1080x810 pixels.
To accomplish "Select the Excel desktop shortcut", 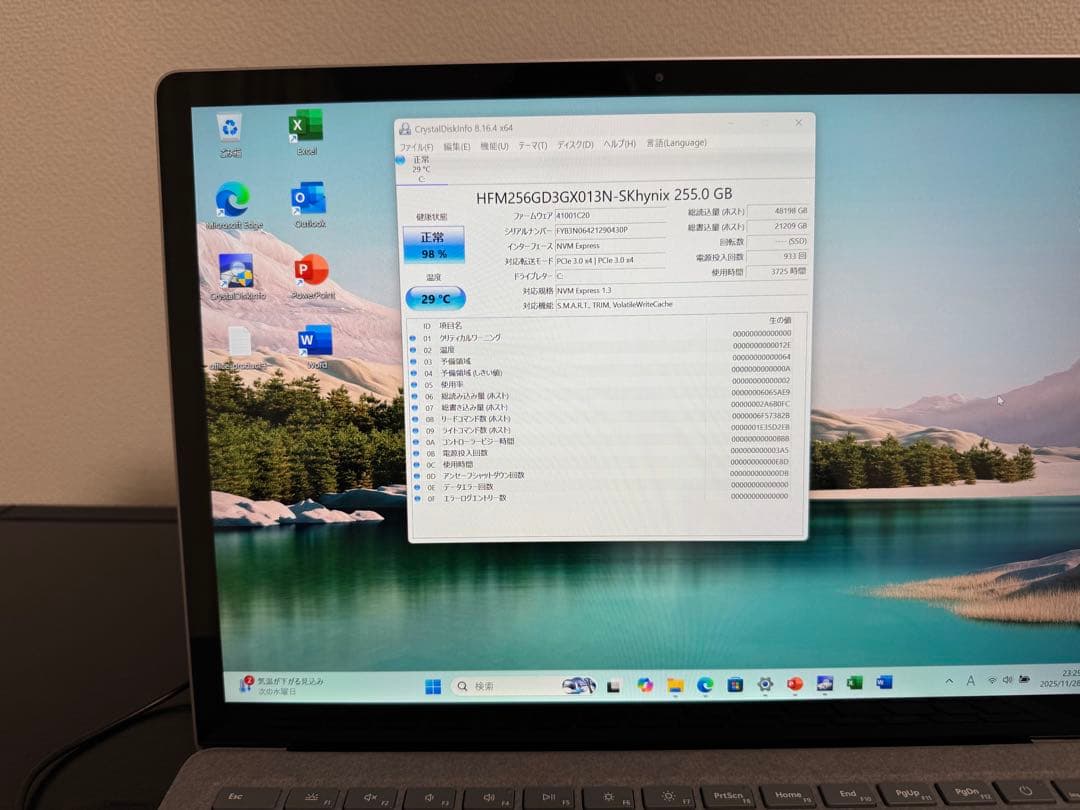I will [x=306, y=126].
